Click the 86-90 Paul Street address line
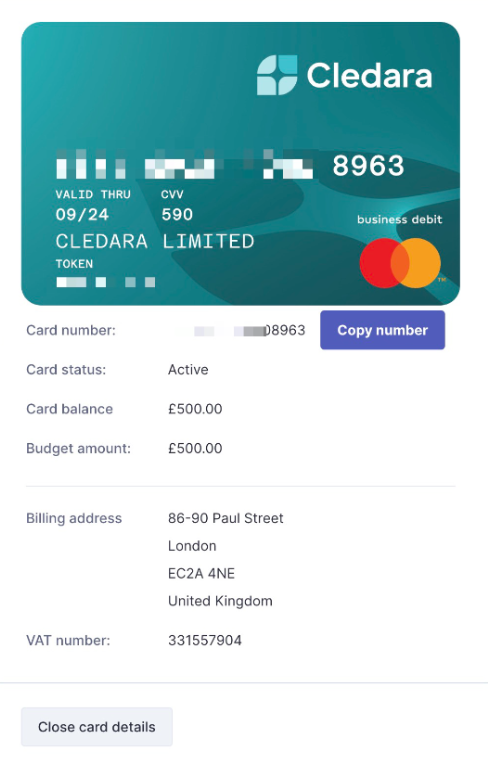Screen dimensions: 488x762 click(226, 518)
